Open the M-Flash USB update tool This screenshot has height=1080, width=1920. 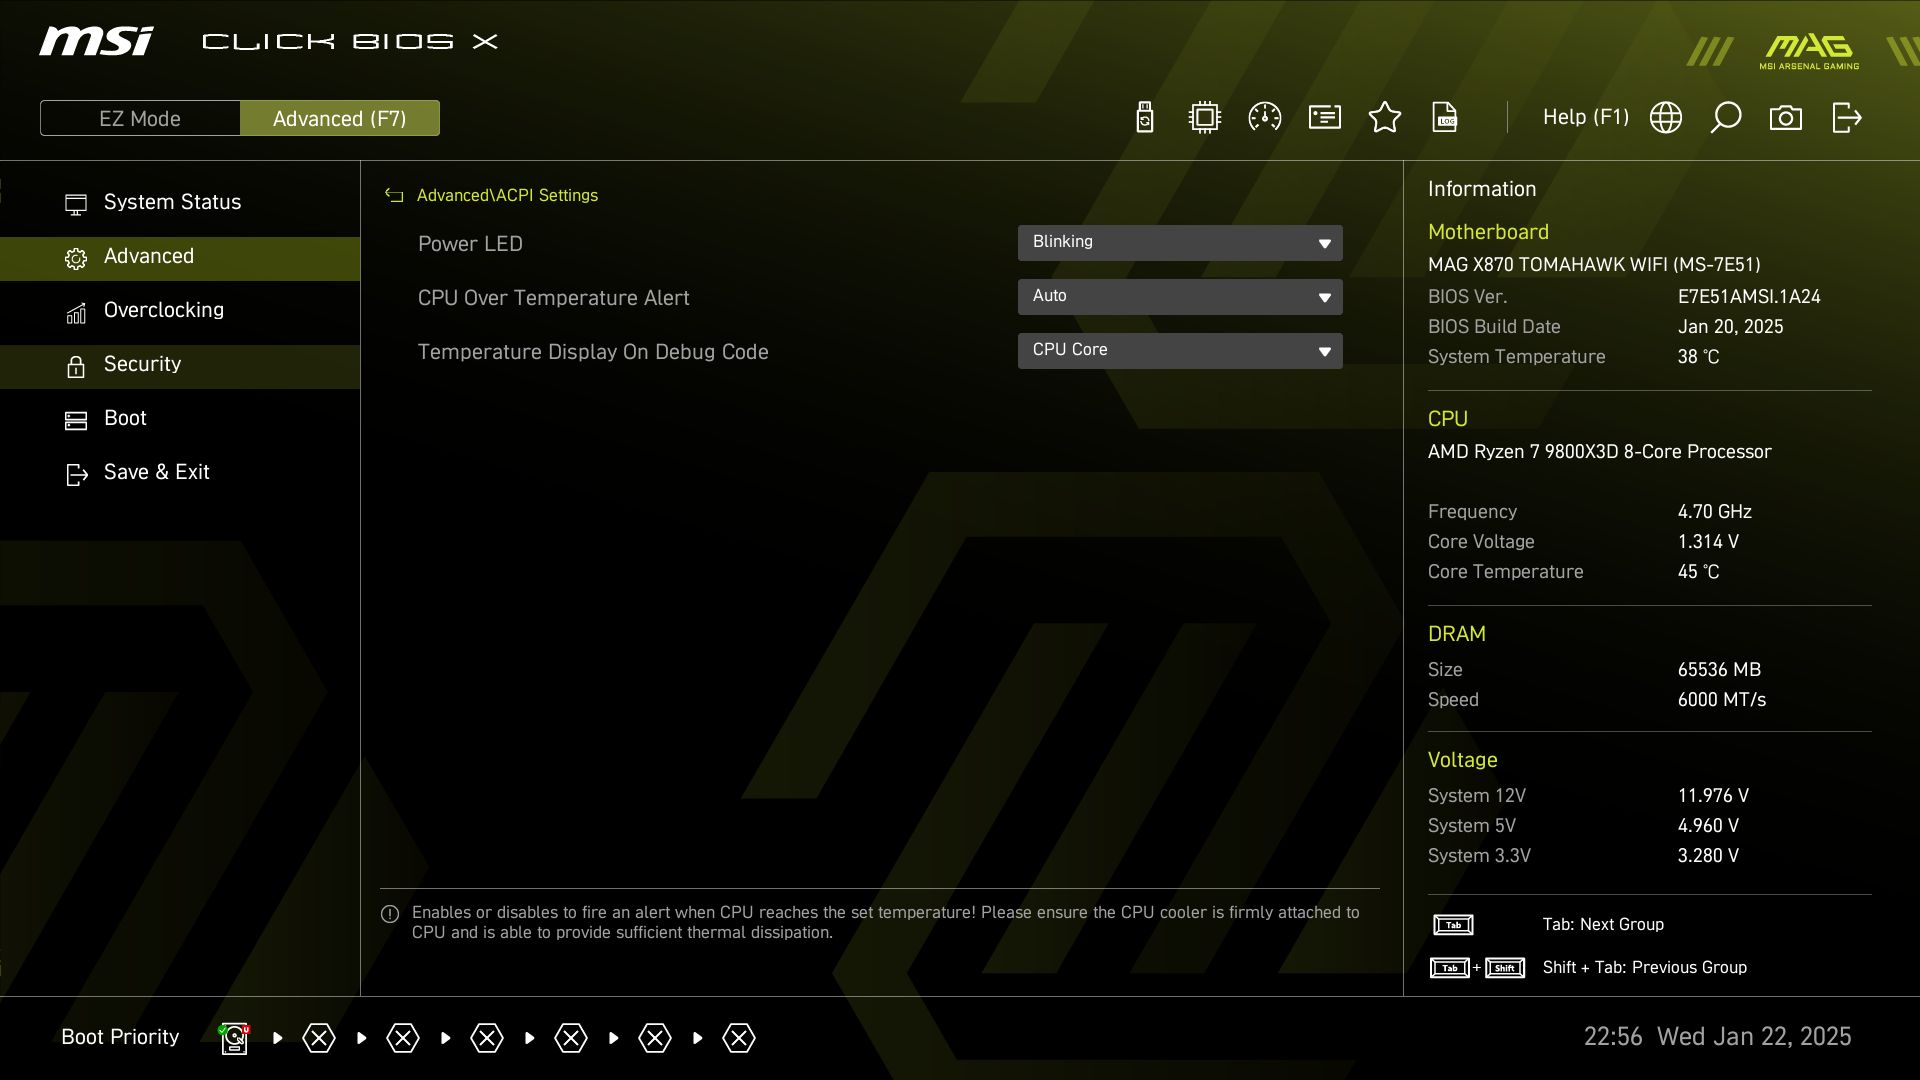coord(1144,117)
